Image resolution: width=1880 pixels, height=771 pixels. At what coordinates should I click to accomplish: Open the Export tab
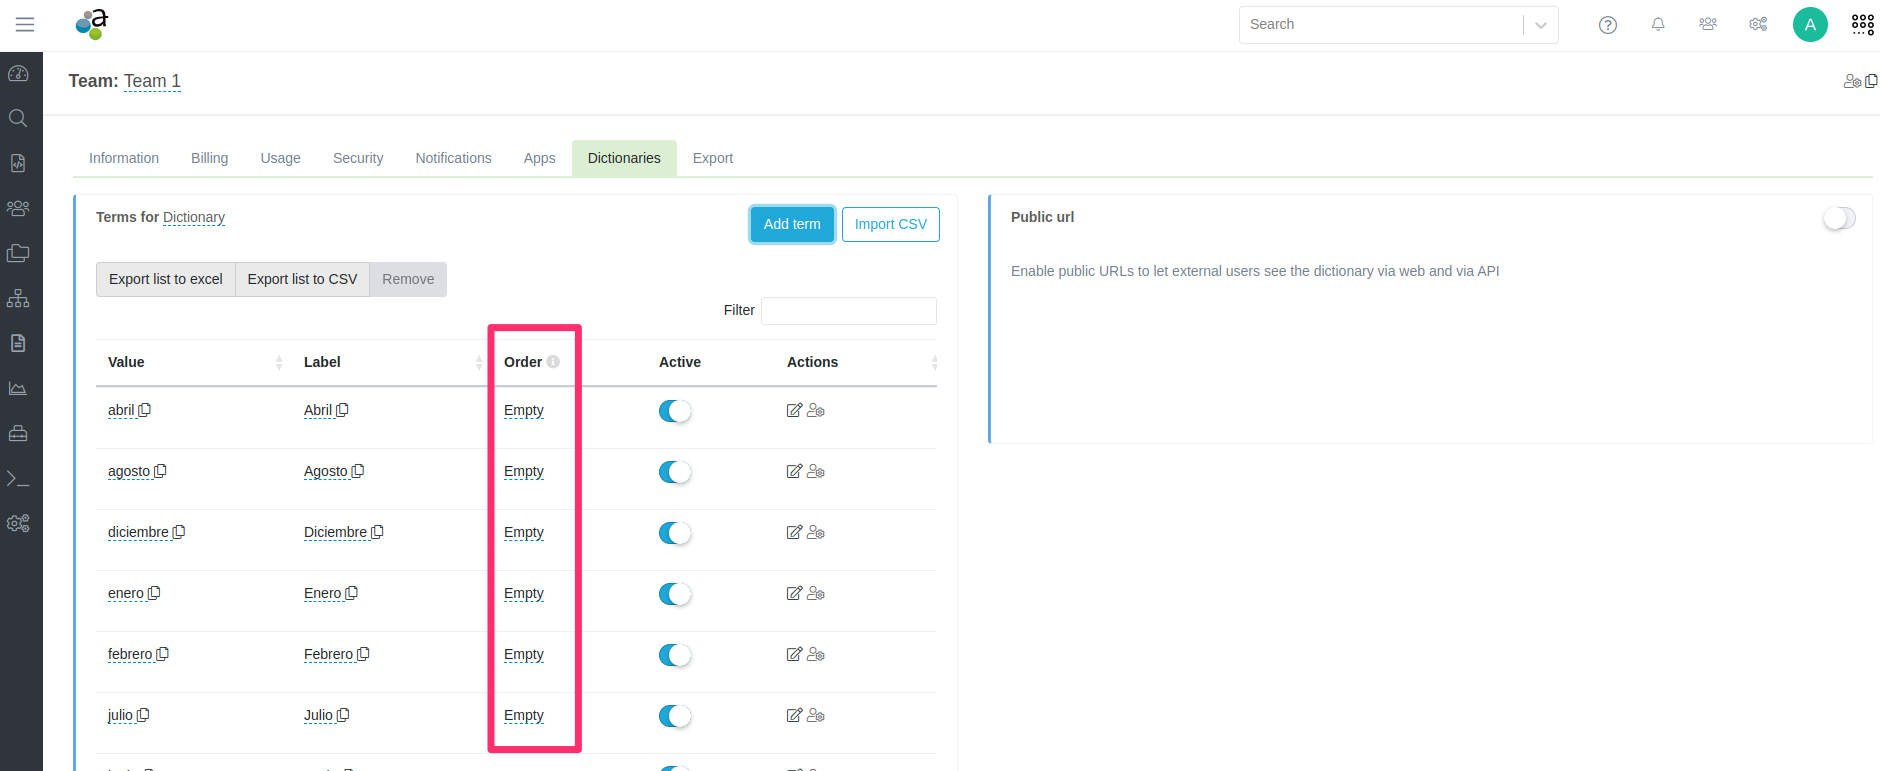[712, 158]
